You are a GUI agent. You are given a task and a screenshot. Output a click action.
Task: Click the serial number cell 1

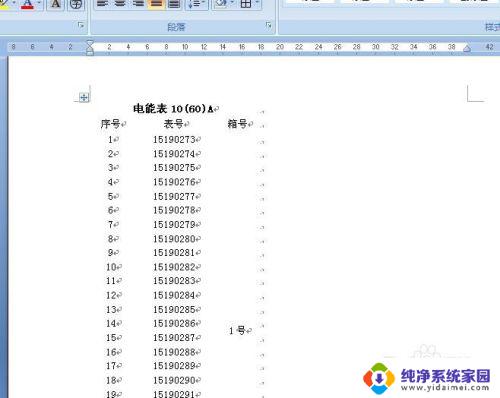click(x=111, y=140)
